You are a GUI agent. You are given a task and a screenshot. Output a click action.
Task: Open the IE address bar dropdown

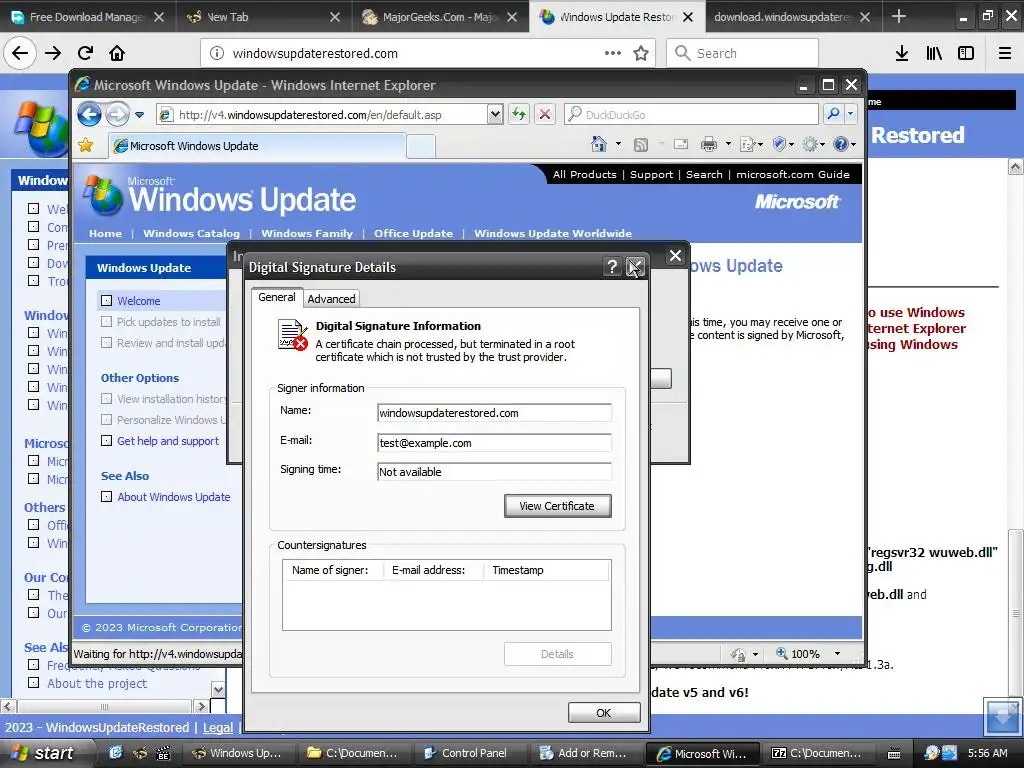point(495,114)
